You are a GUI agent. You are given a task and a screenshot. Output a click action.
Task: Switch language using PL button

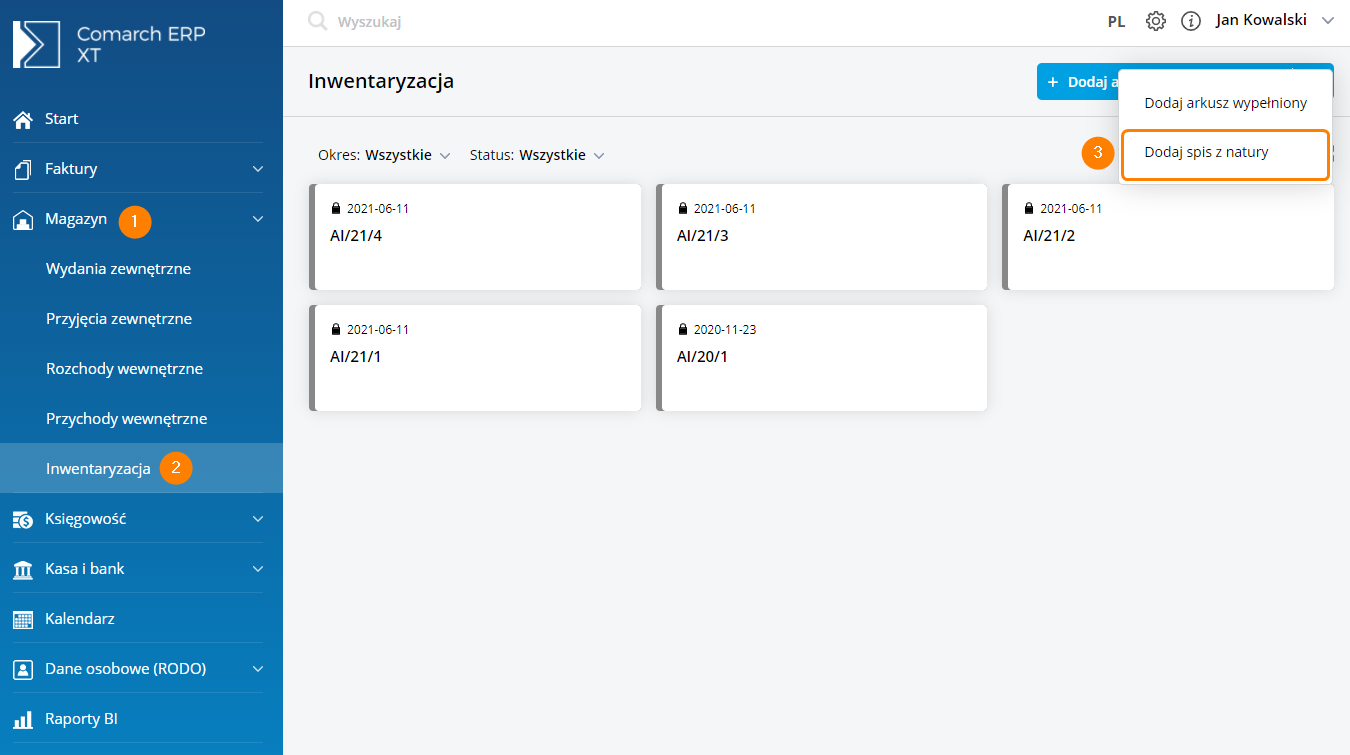1116,21
